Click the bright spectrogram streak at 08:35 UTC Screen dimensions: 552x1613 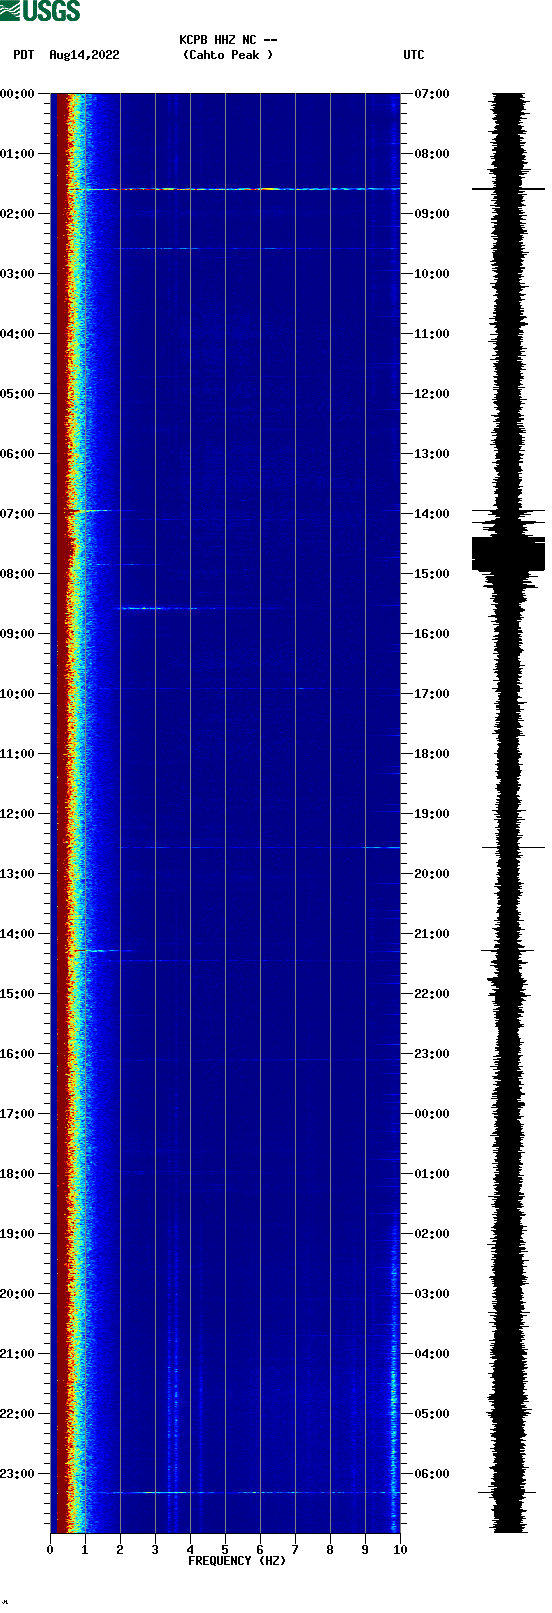point(240,188)
